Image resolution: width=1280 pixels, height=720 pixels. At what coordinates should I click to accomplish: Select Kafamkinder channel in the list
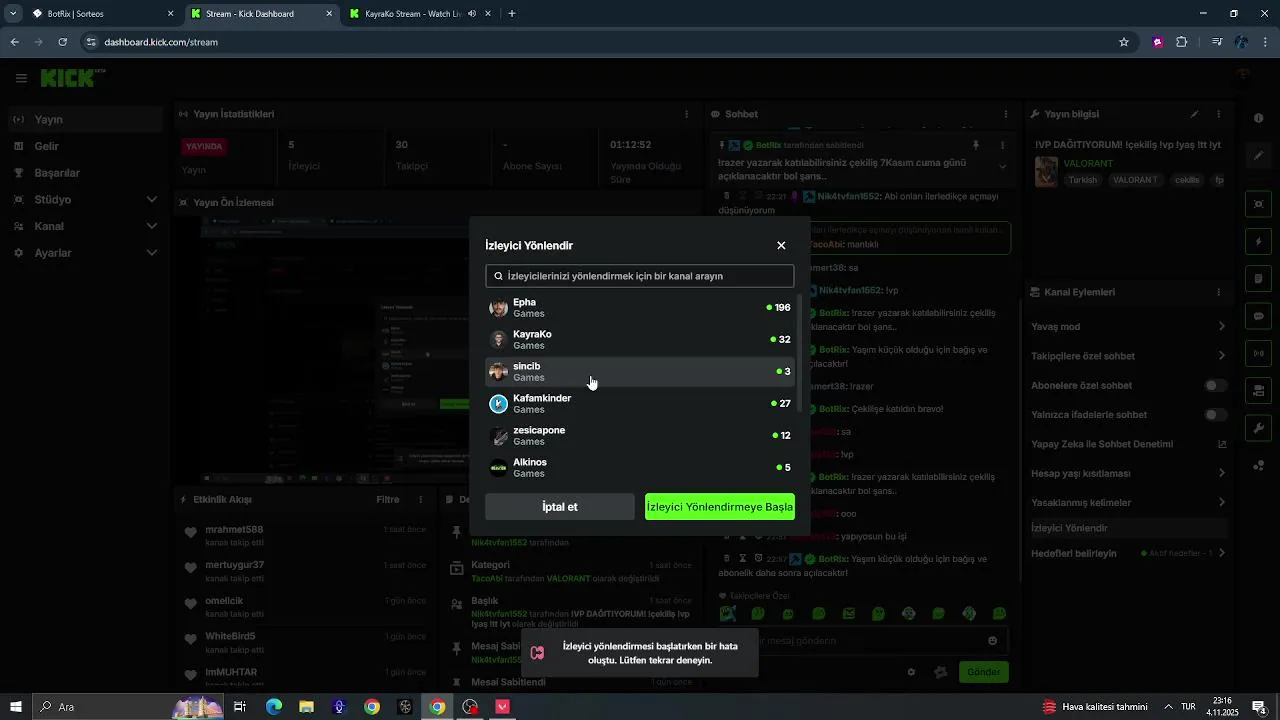tap(640, 404)
